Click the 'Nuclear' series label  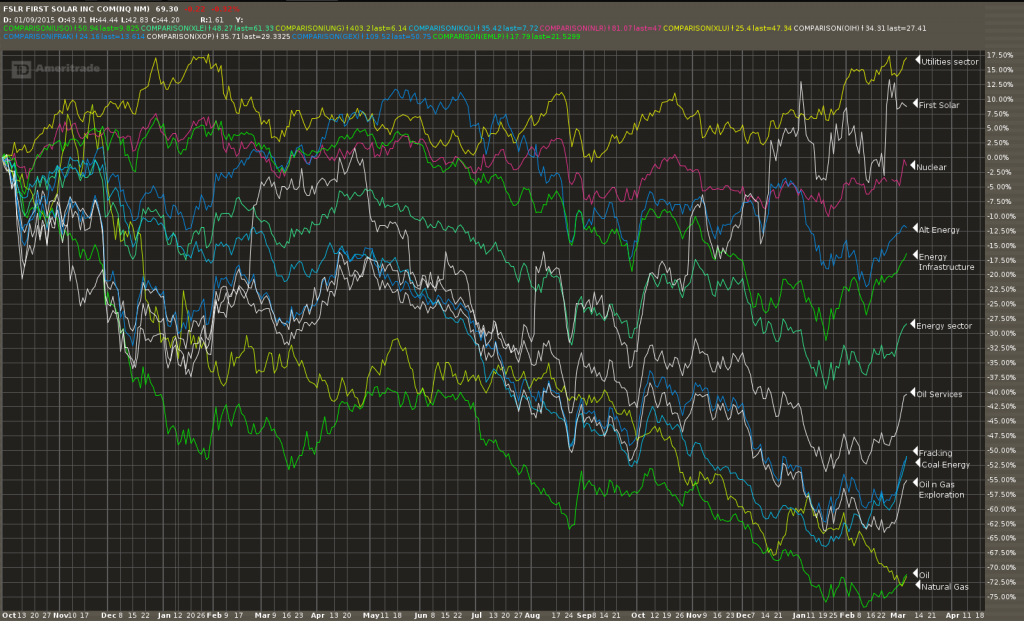pos(931,167)
